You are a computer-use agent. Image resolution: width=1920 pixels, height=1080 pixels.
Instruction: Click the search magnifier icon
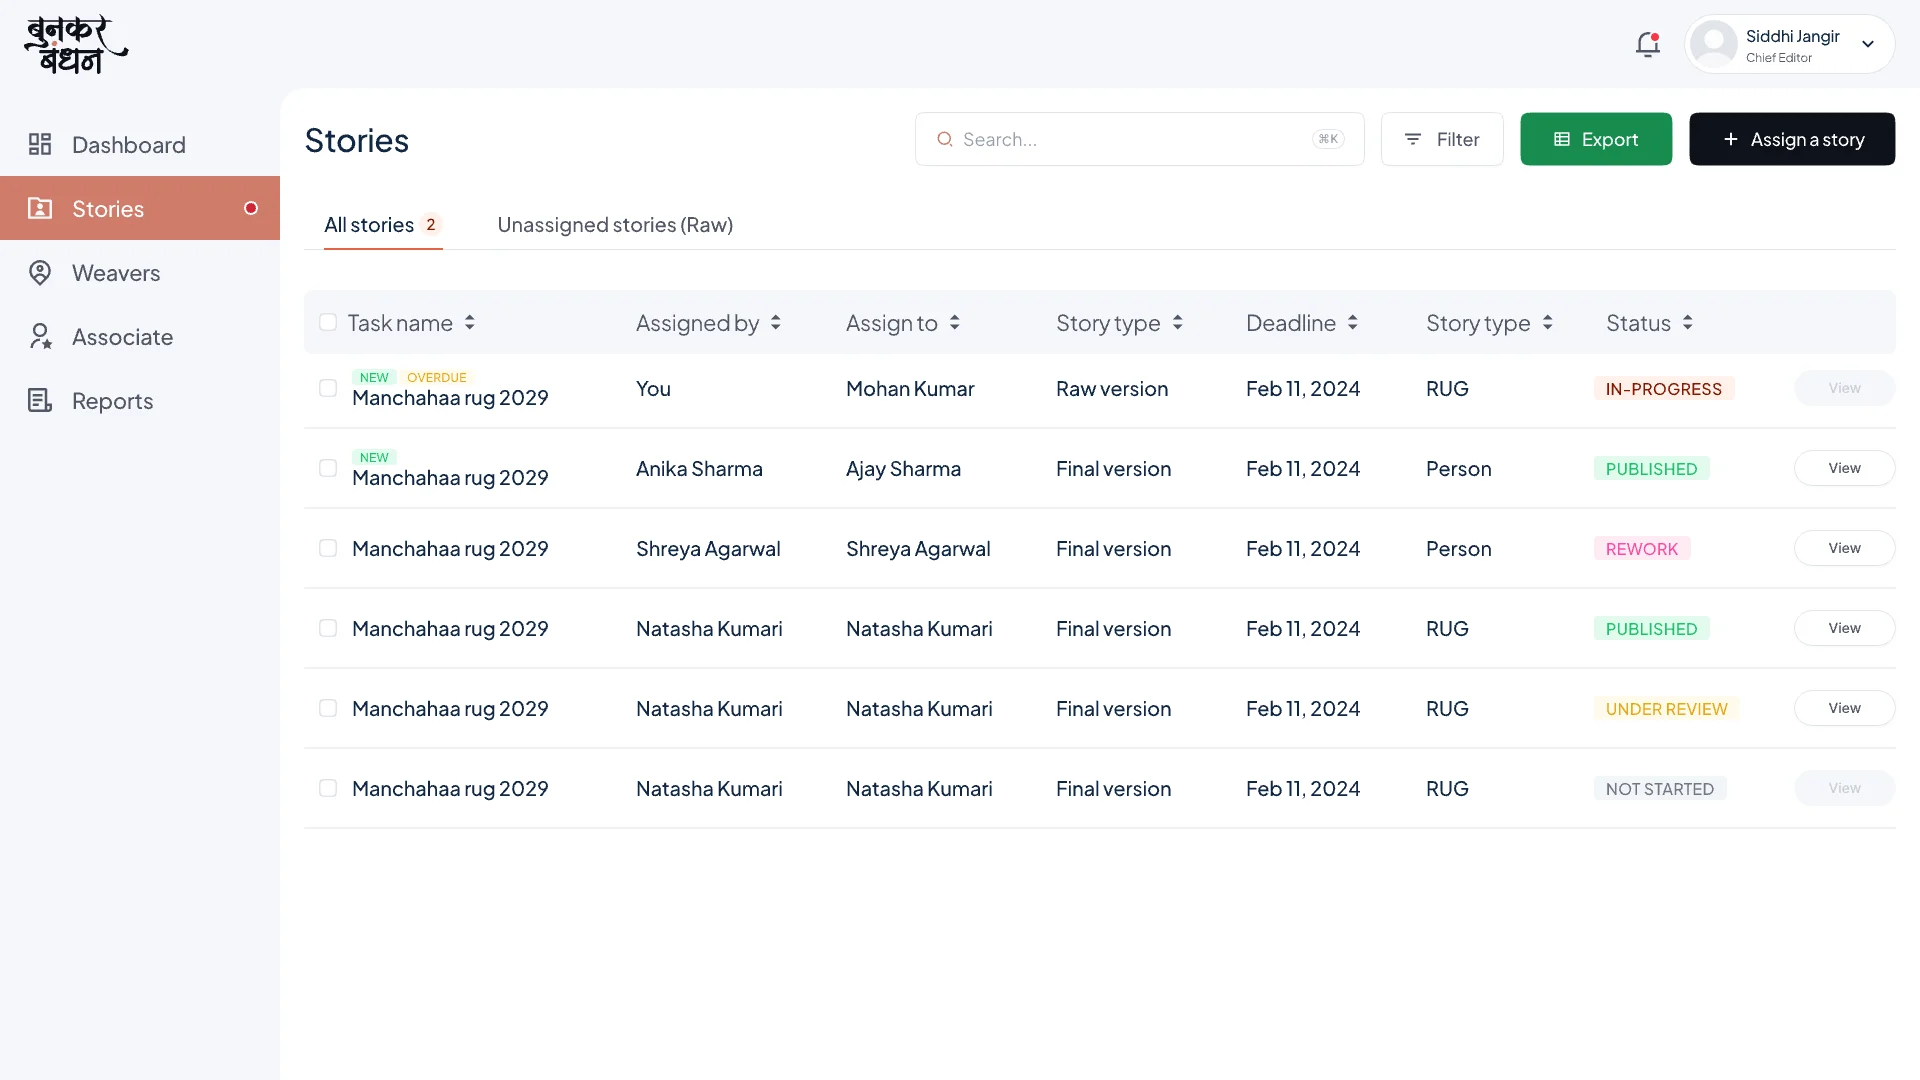tap(944, 139)
